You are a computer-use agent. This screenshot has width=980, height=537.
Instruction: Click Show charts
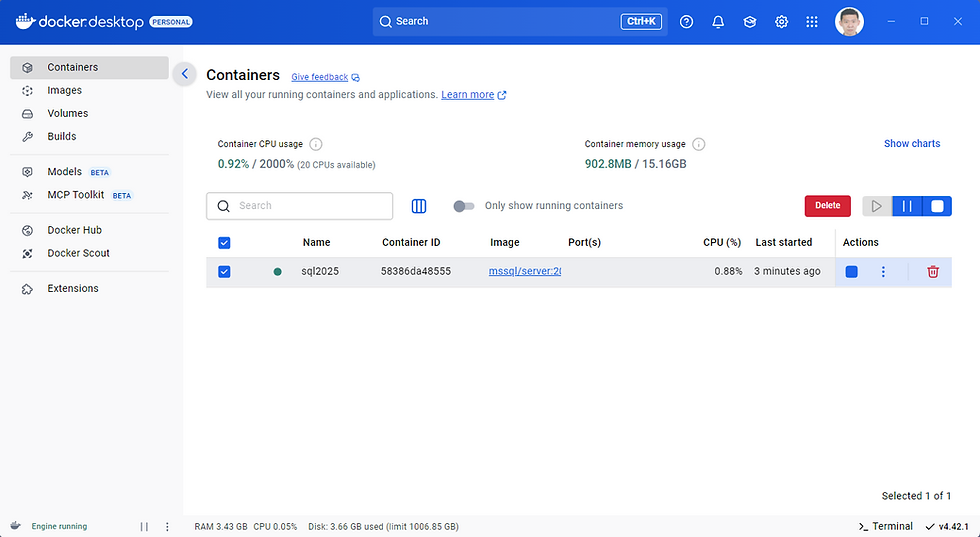tap(912, 144)
